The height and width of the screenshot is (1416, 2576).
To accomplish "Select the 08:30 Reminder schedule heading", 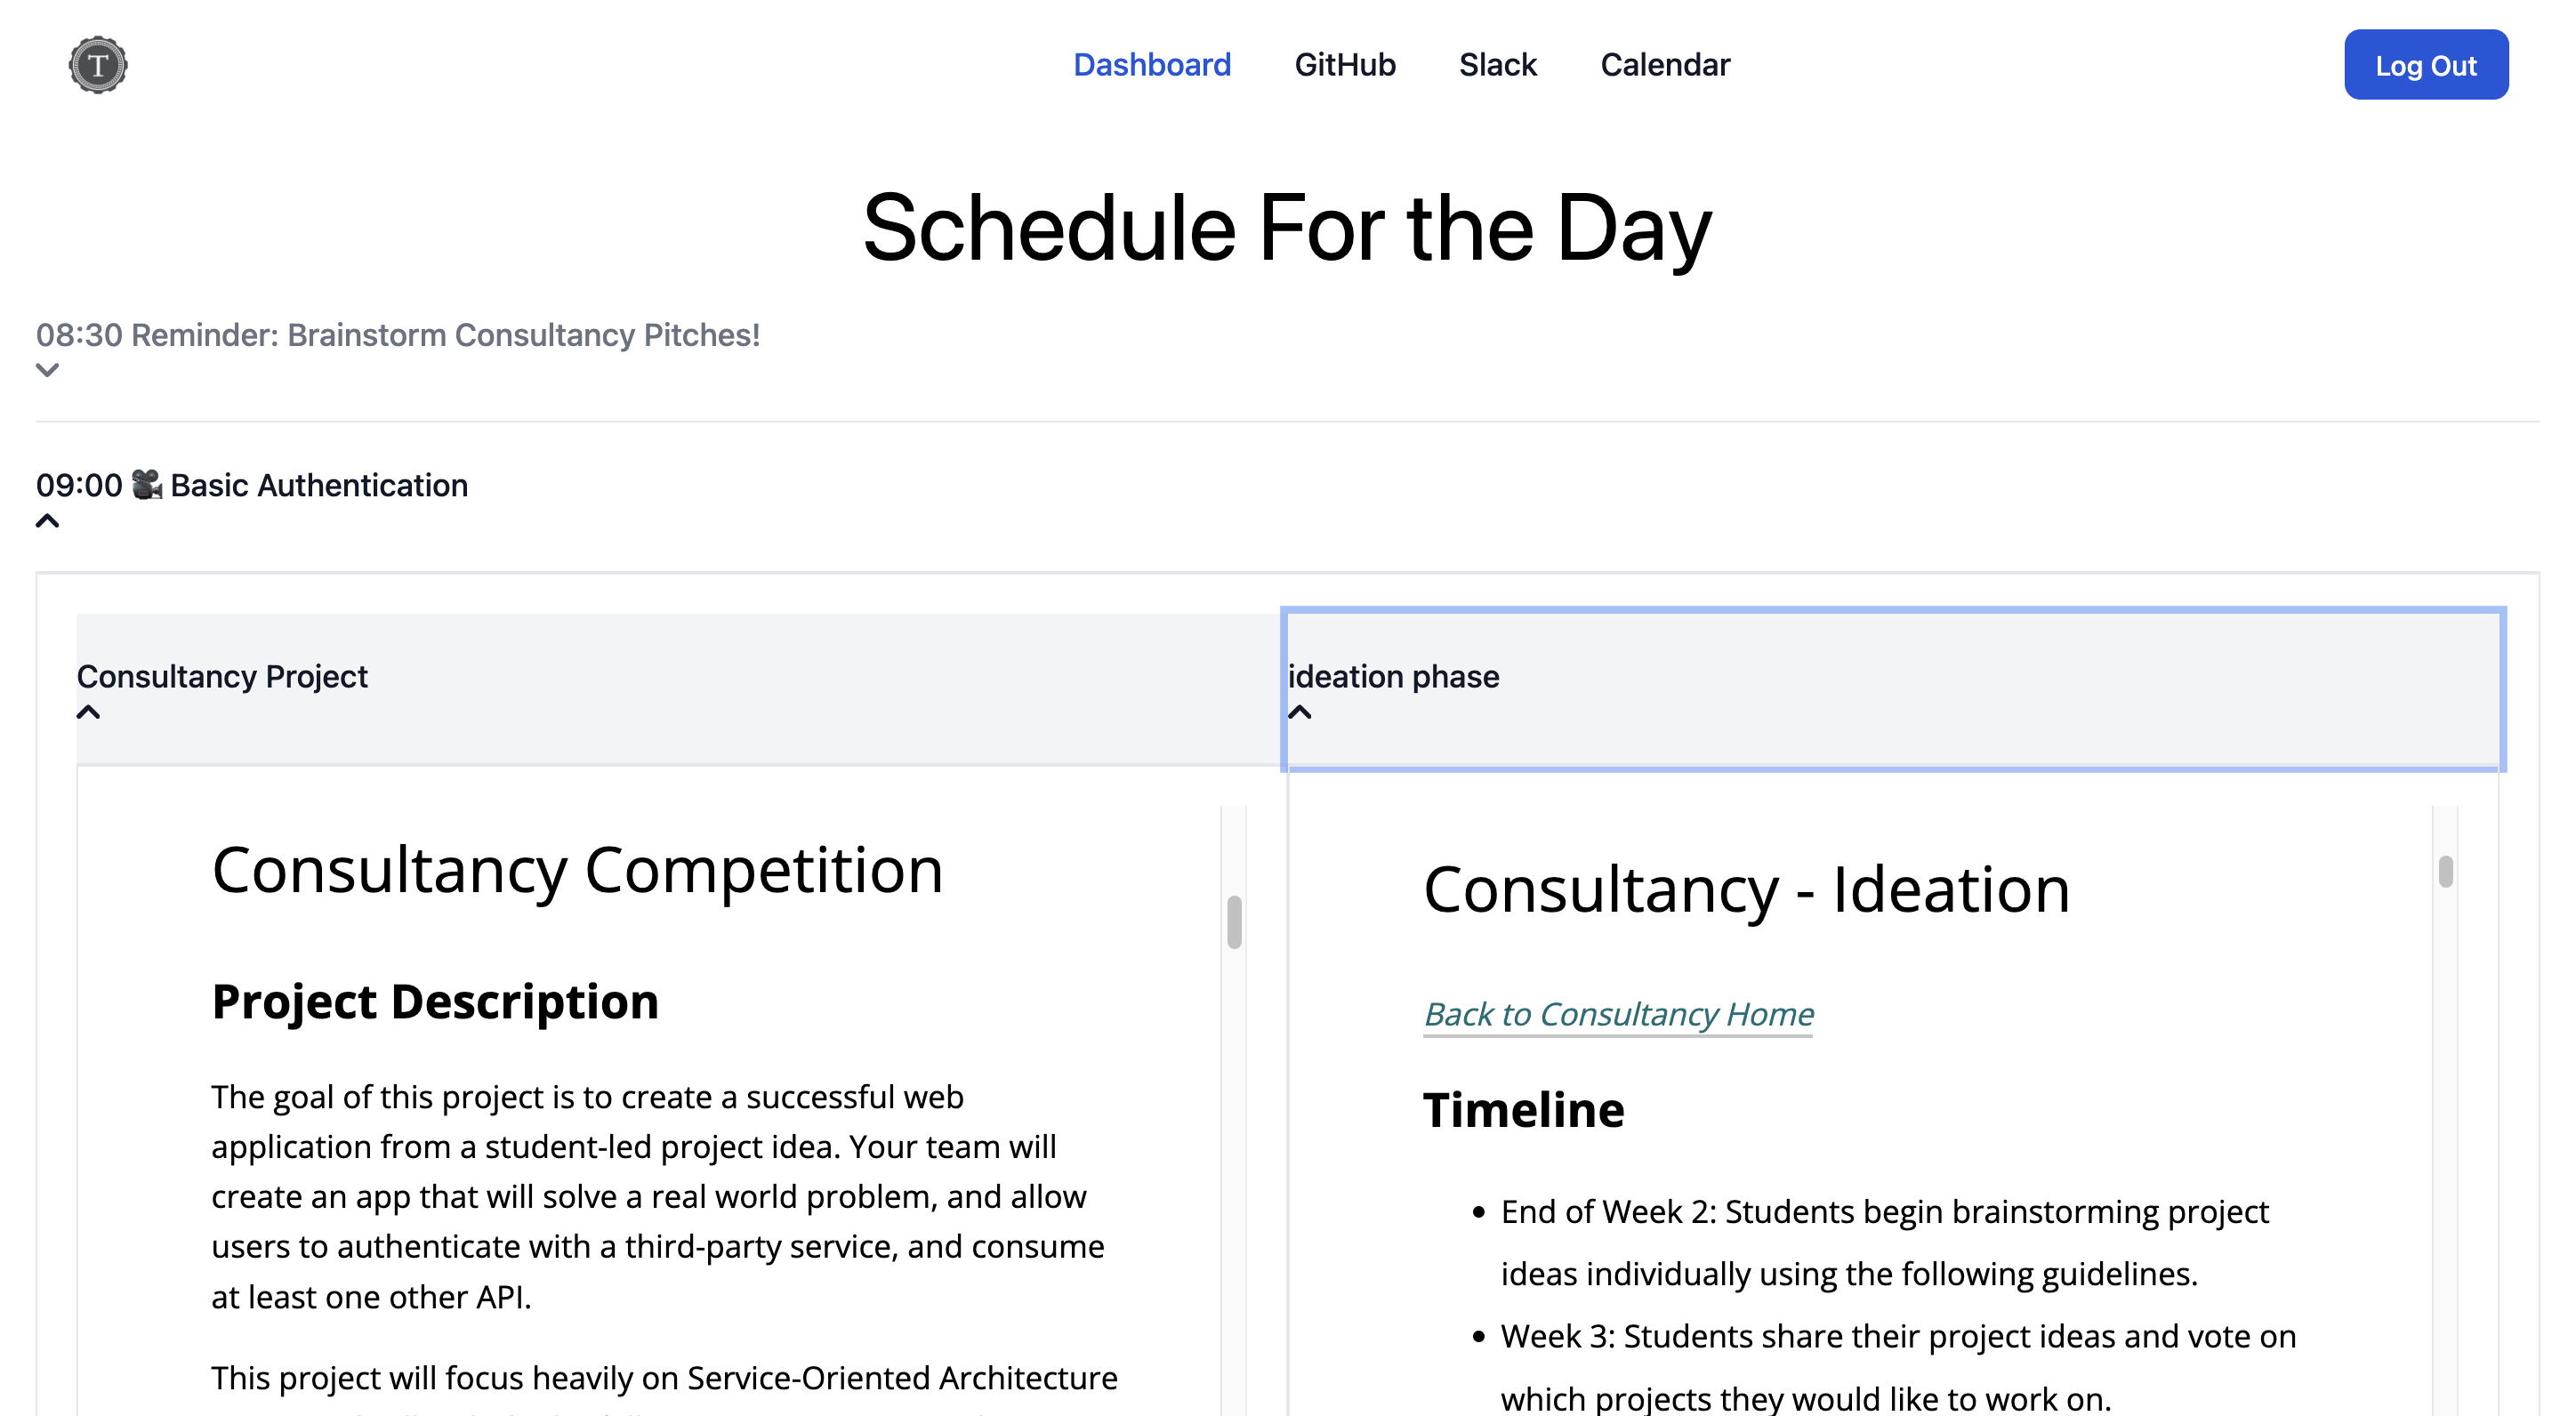I will [398, 335].
